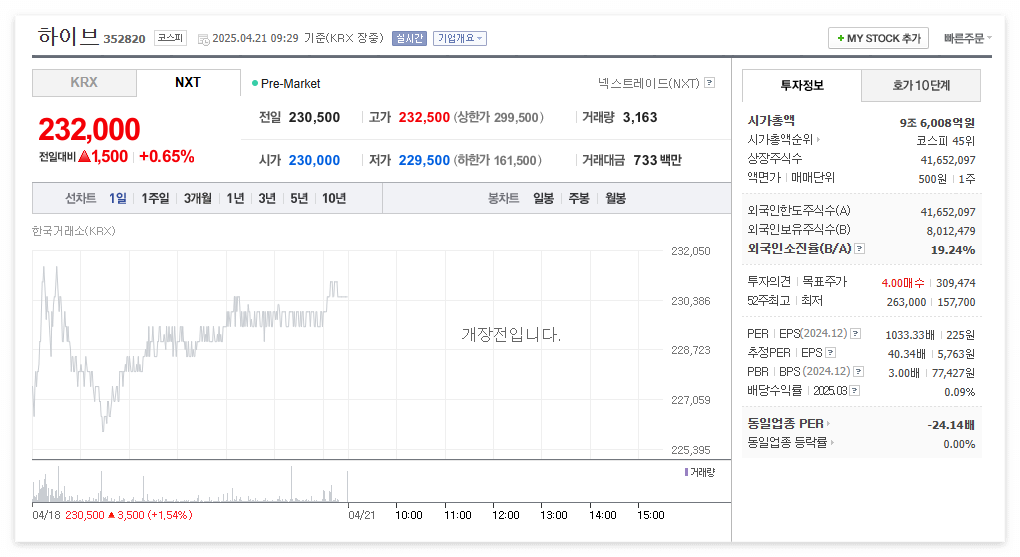The image size is (1020, 557).
Task: Show the 월봉 candlestick chart
Action: click(x=615, y=198)
